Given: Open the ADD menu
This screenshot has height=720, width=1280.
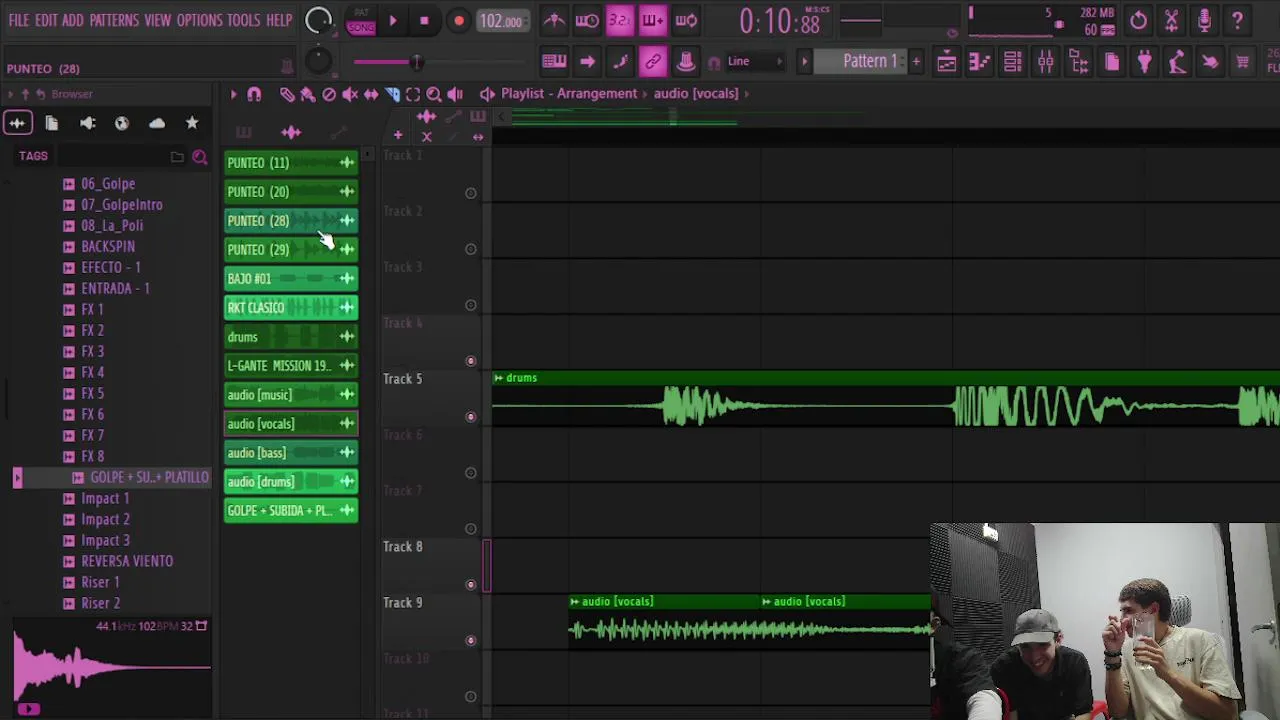Looking at the screenshot, I should point(73,20).
